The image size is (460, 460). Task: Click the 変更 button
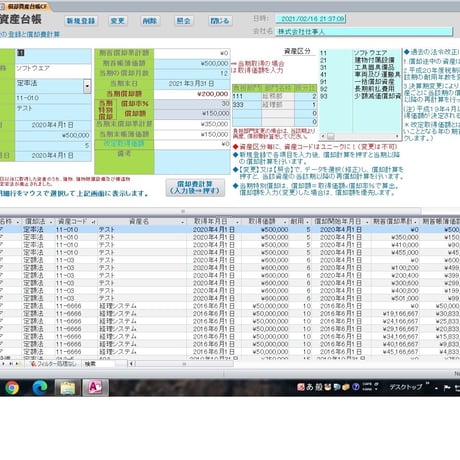[x=117, y=21]
